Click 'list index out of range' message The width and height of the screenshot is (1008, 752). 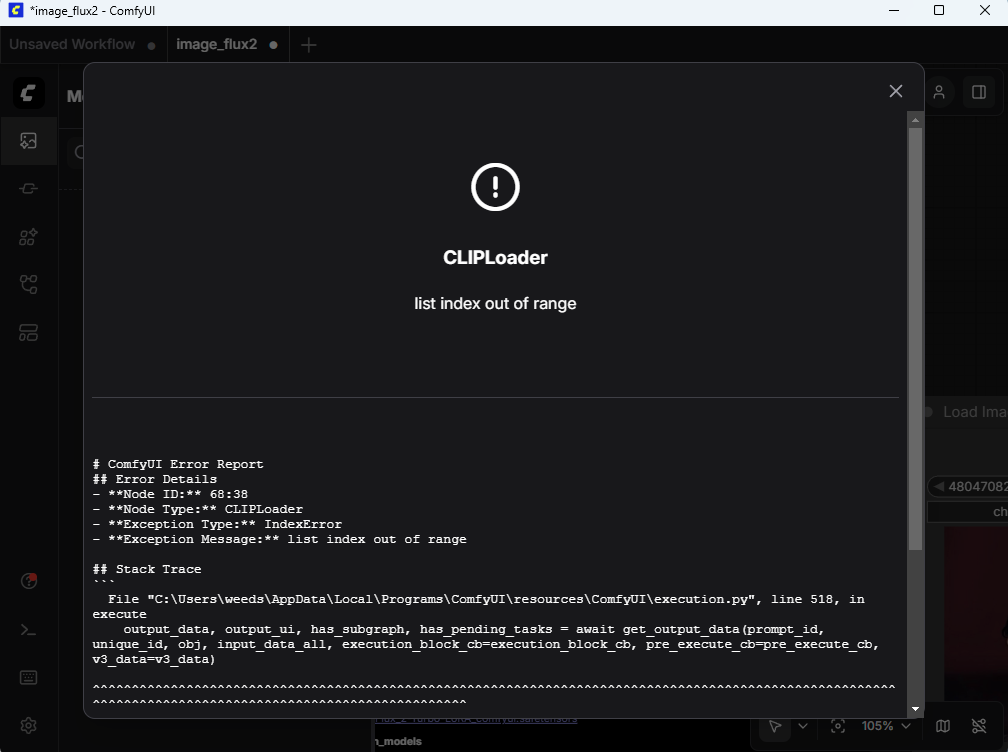[x=495, y=303]
